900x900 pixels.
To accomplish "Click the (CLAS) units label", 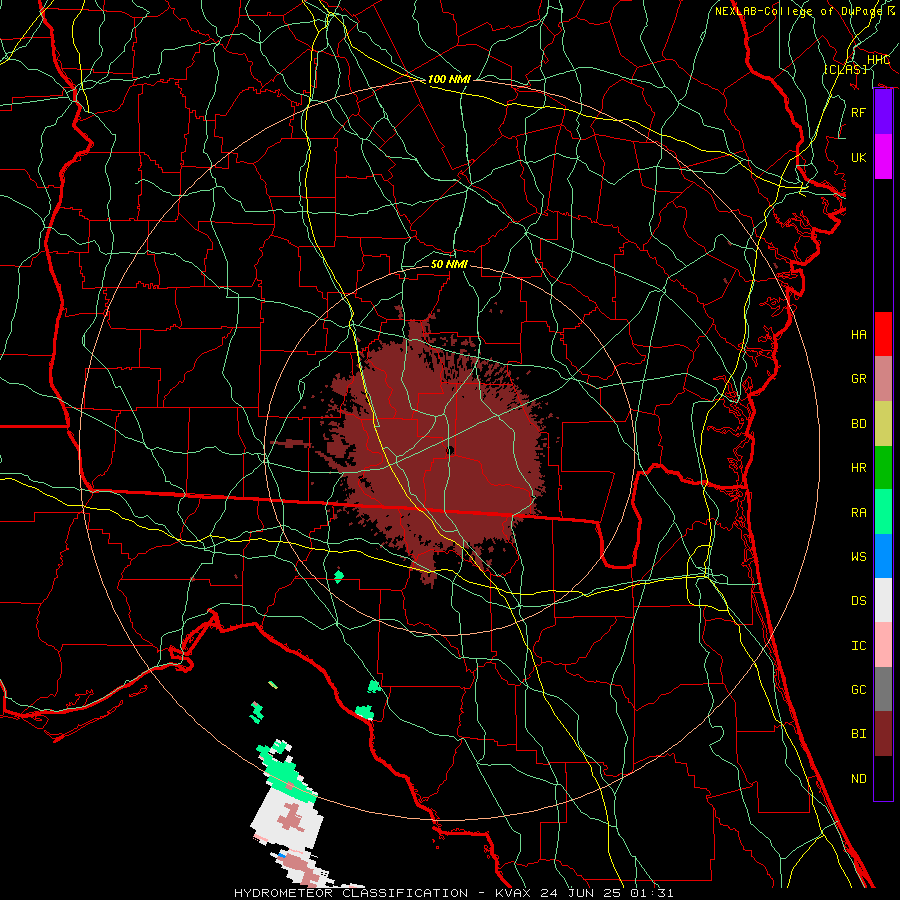I will coord(845,69).
